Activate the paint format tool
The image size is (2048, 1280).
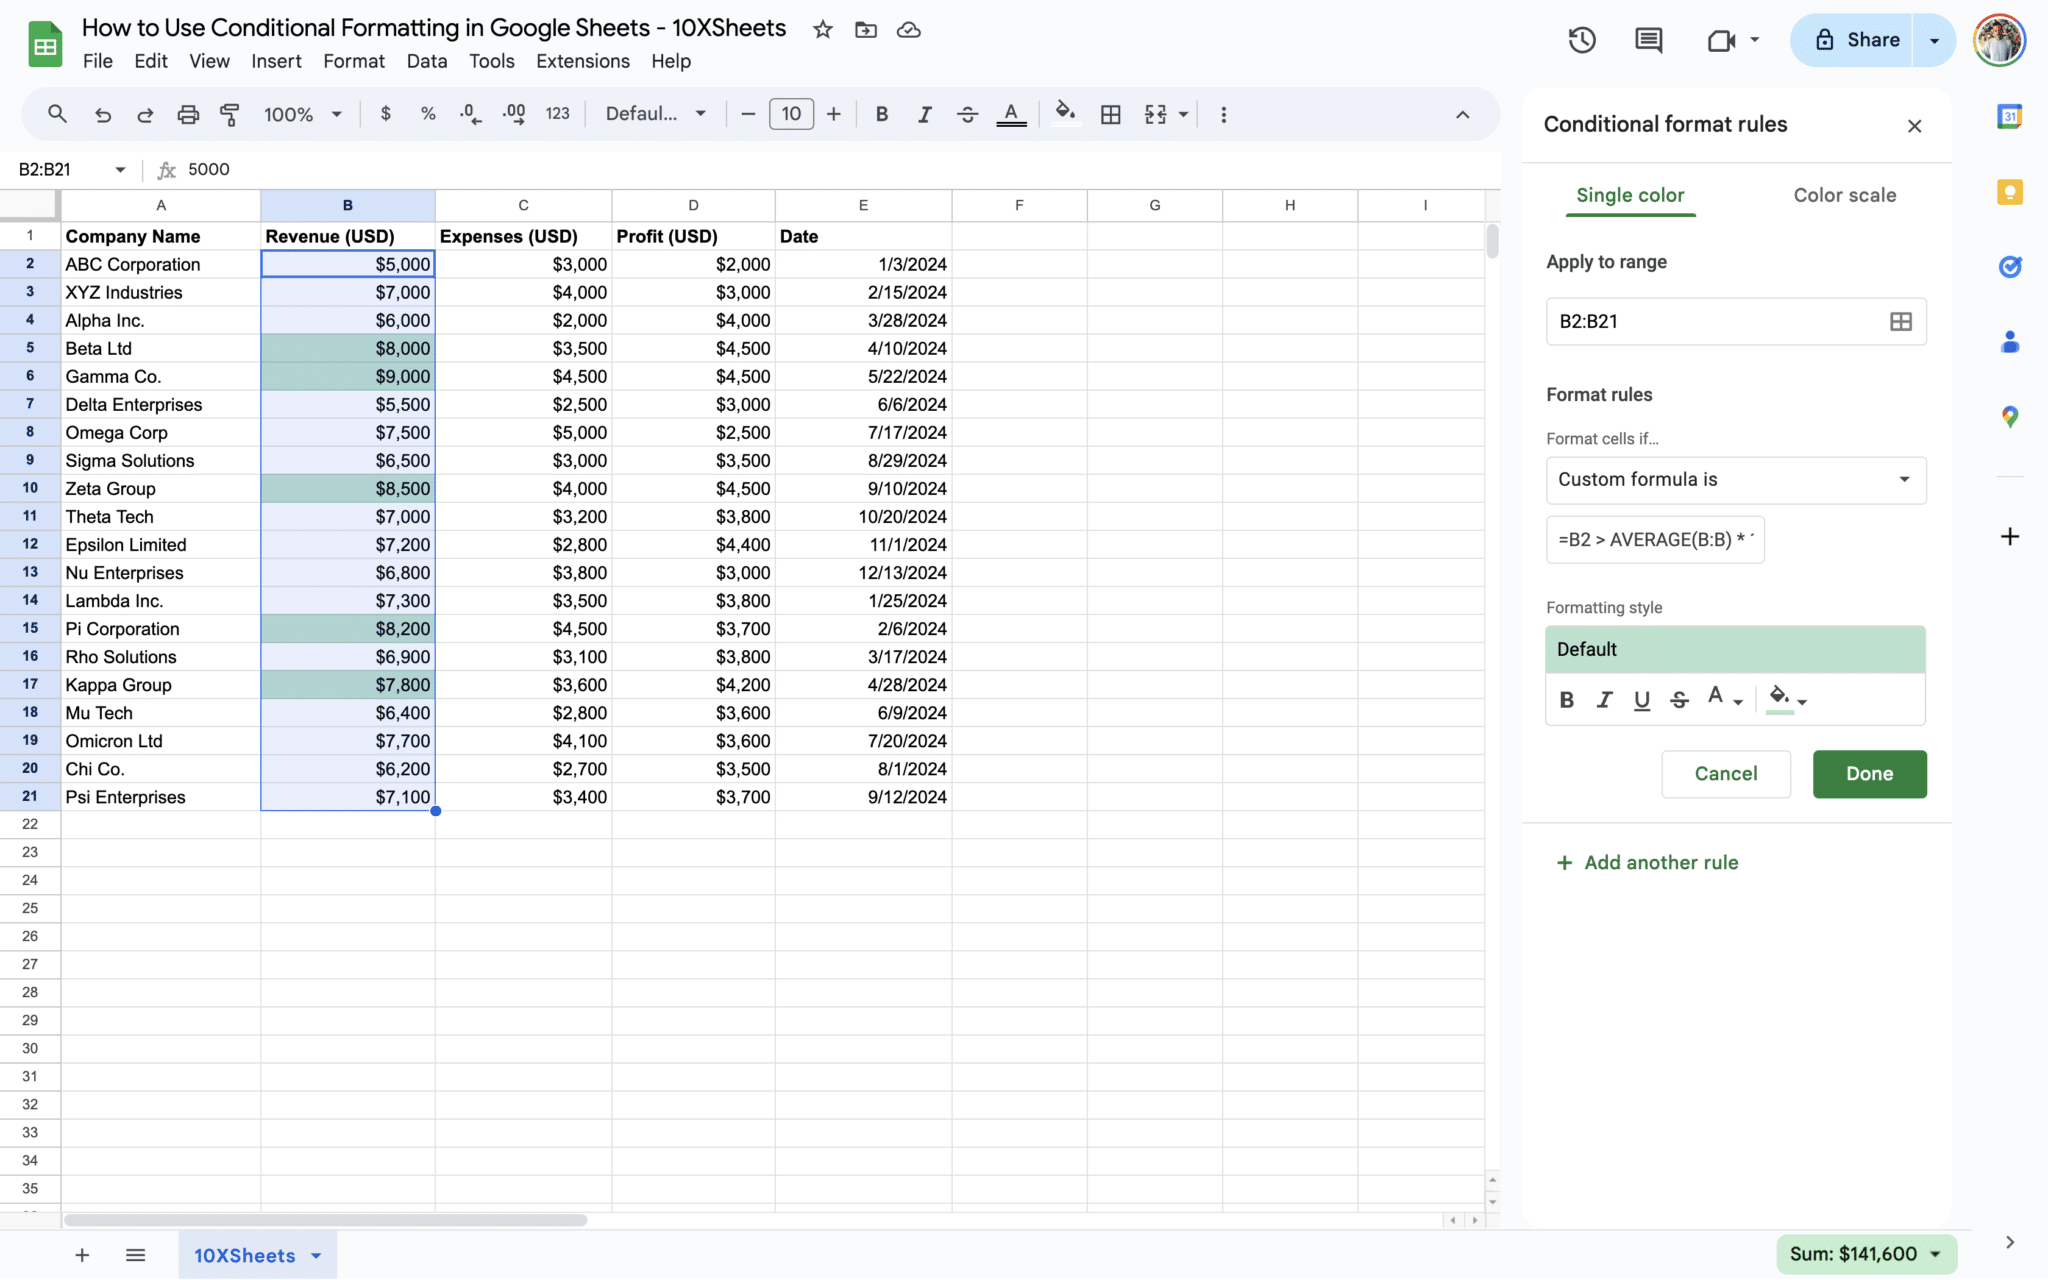click(230, 114)
